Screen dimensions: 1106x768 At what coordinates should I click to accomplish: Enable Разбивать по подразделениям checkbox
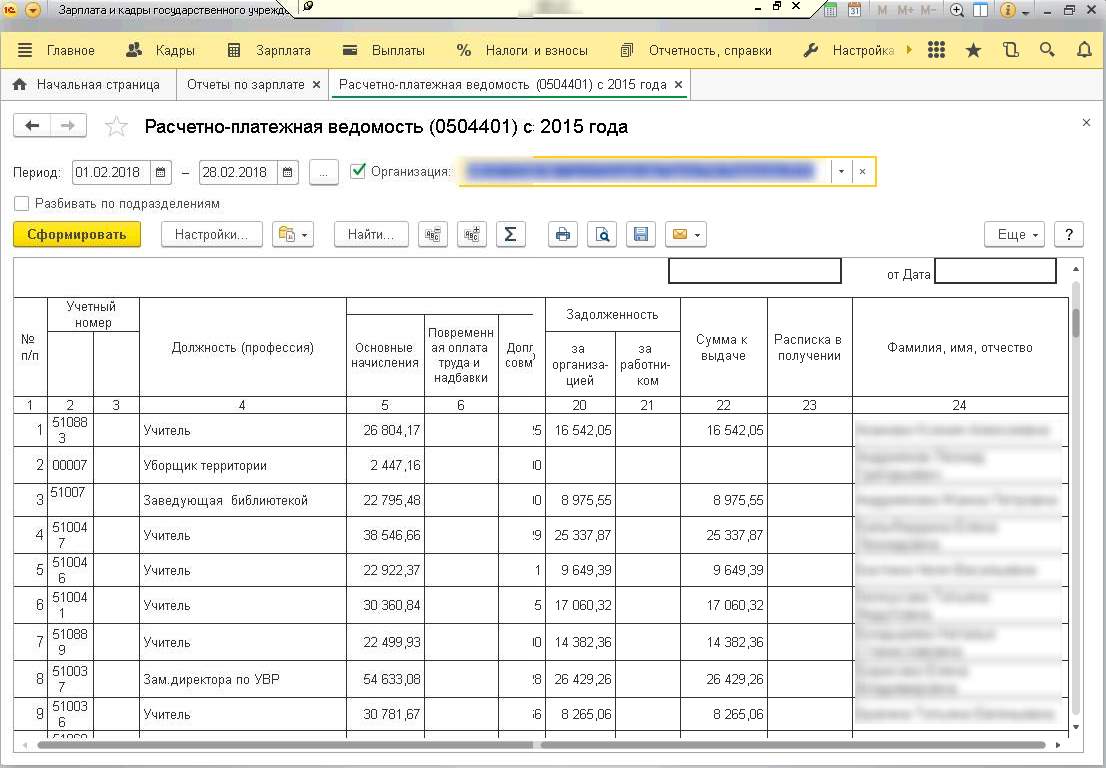(x=22, y=203)
